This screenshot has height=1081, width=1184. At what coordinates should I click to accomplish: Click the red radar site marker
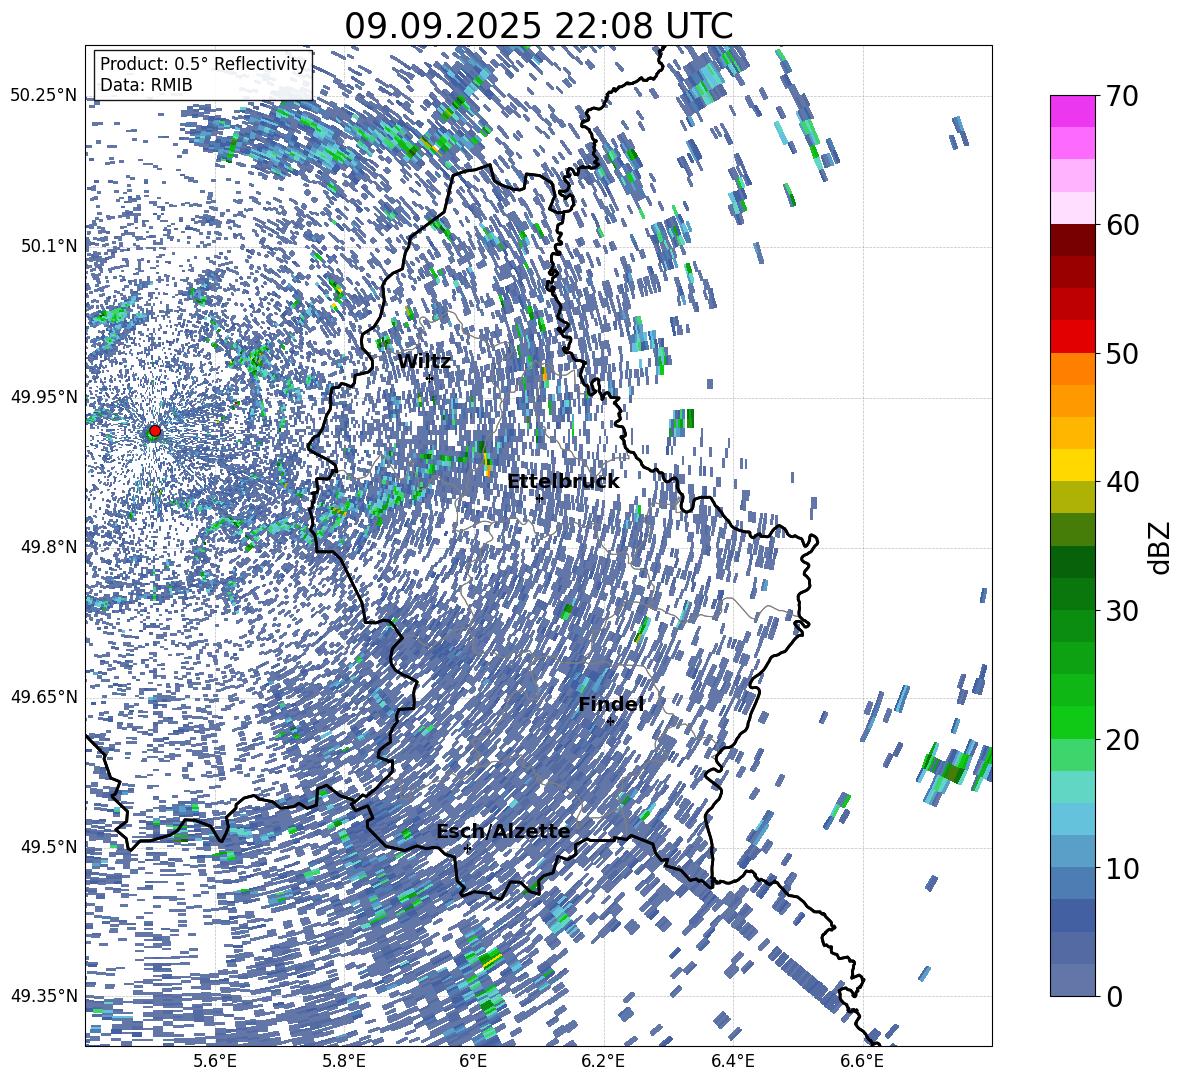[x=154, y=431]
